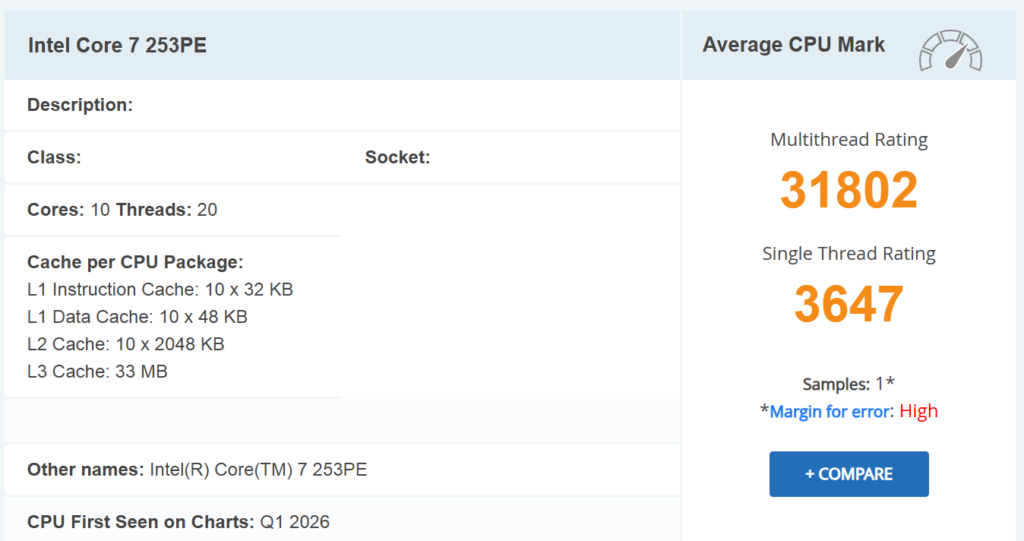The height and width of the screenshot is (541, 1024).
Task: Click the multithread score 31802
Action: (848, 190)
